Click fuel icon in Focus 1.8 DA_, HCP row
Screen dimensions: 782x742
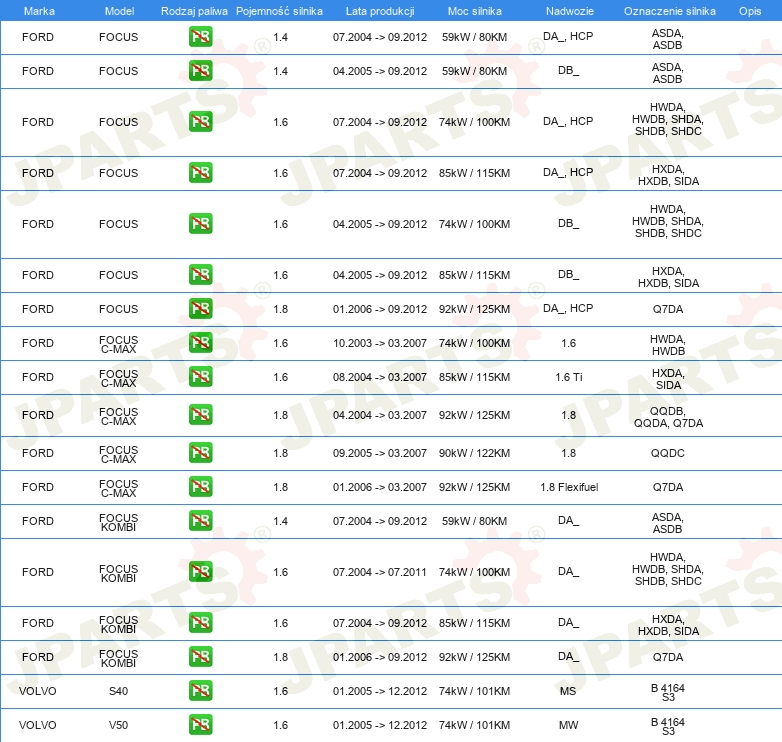[200, 309]
